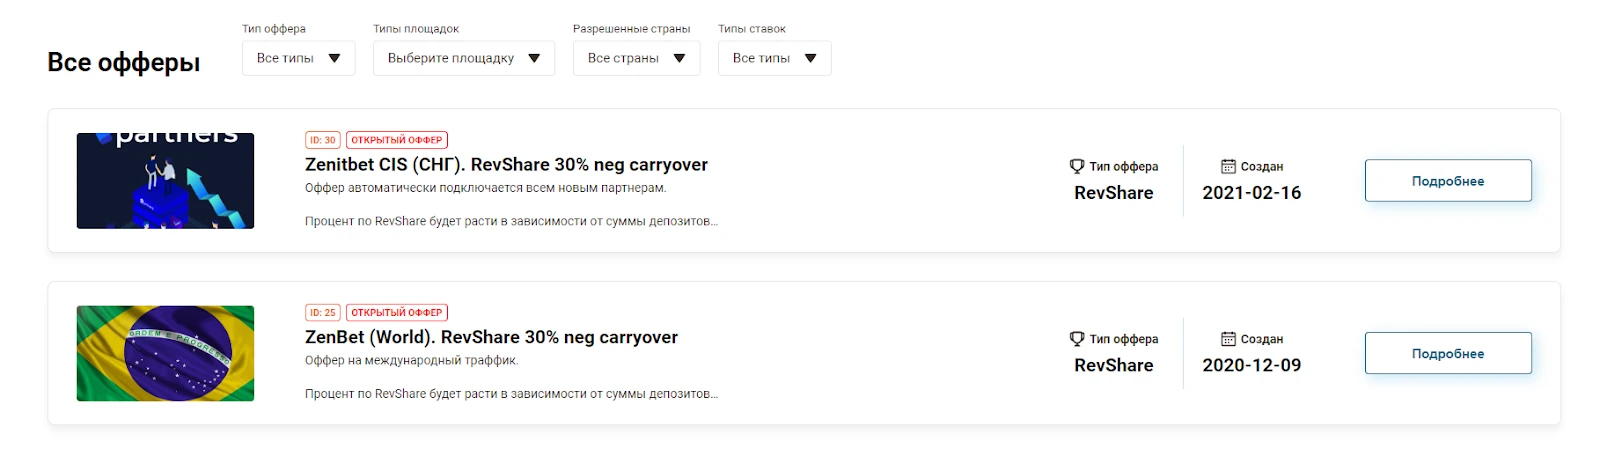This screenshot has width=1600, height=449.
Task: Expand the 'Все страны' dropdown
Action: pos(636,58)
